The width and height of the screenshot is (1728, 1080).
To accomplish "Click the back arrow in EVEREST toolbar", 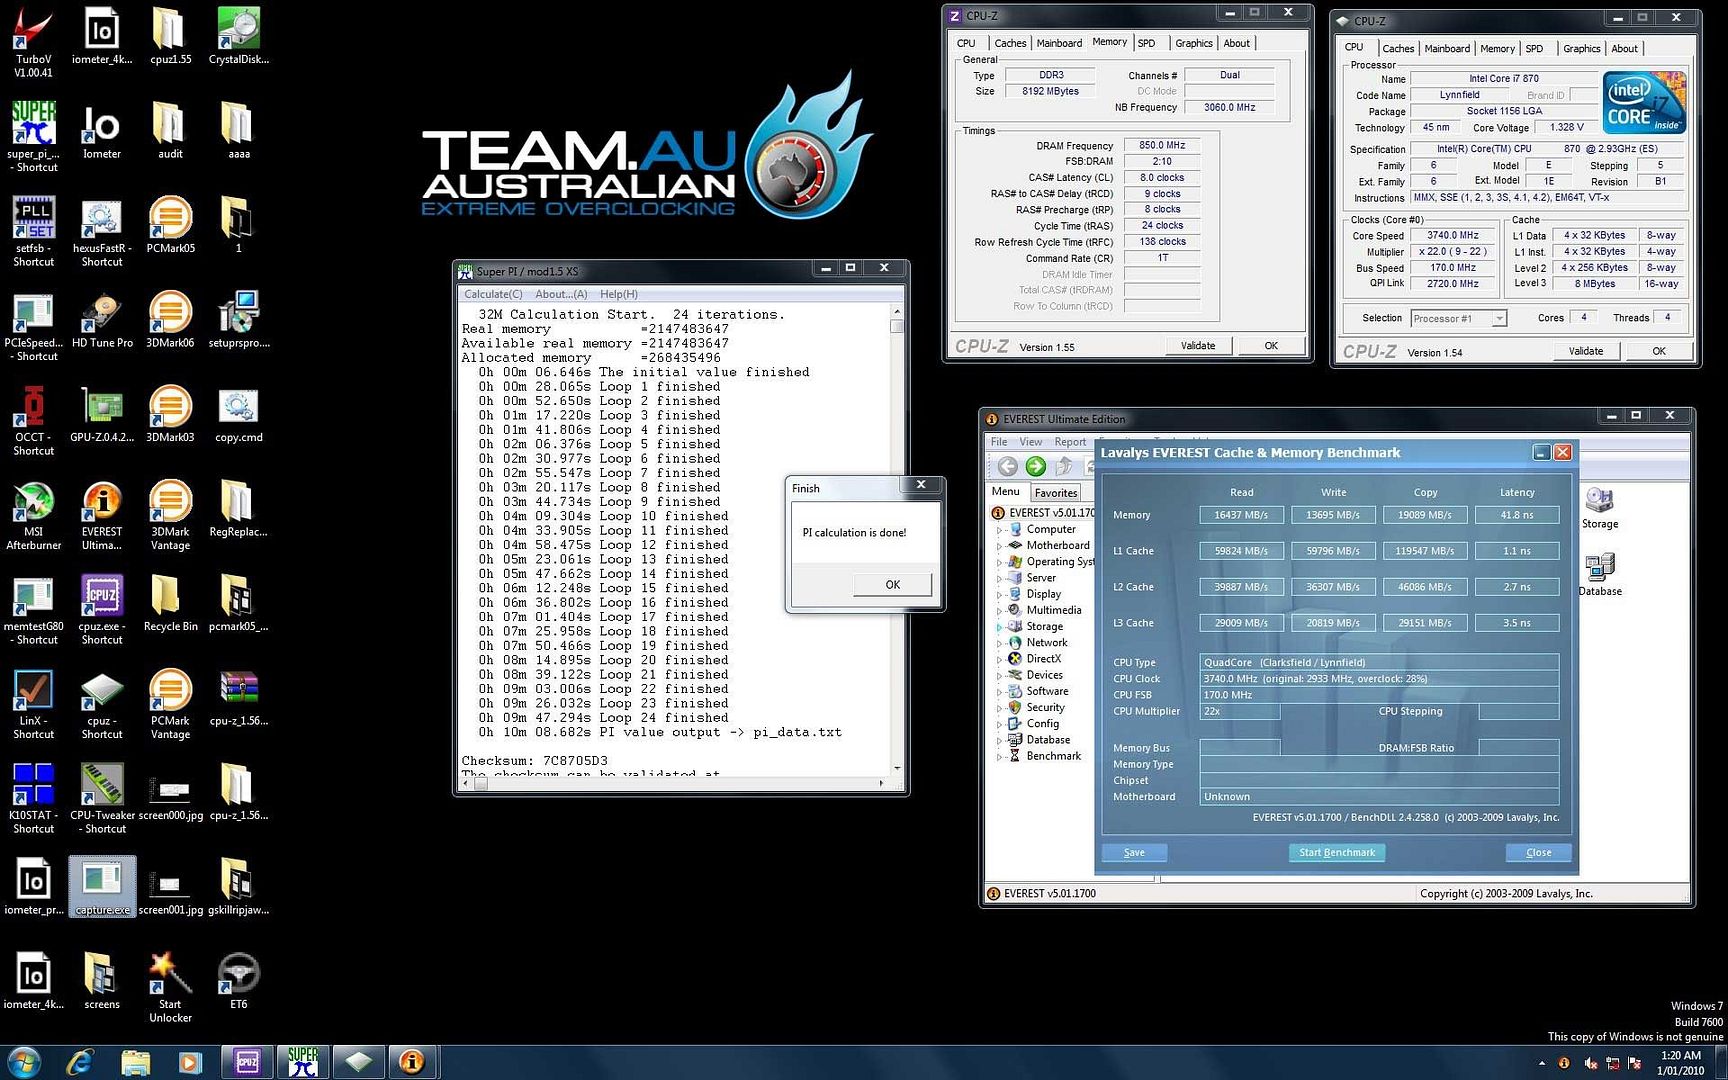I will click(x=1007, y=466).
